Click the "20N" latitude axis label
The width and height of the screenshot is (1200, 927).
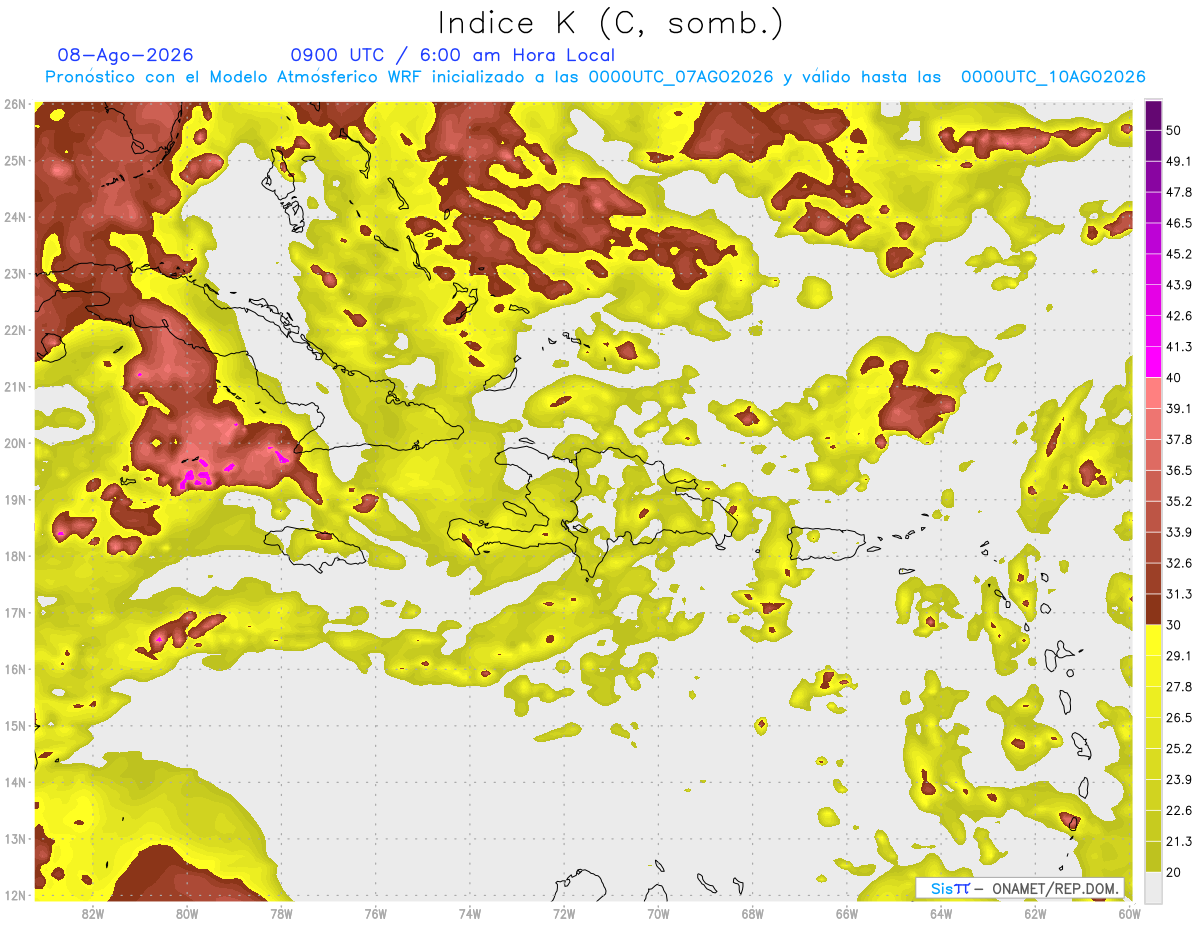click(x=15, y=443)
